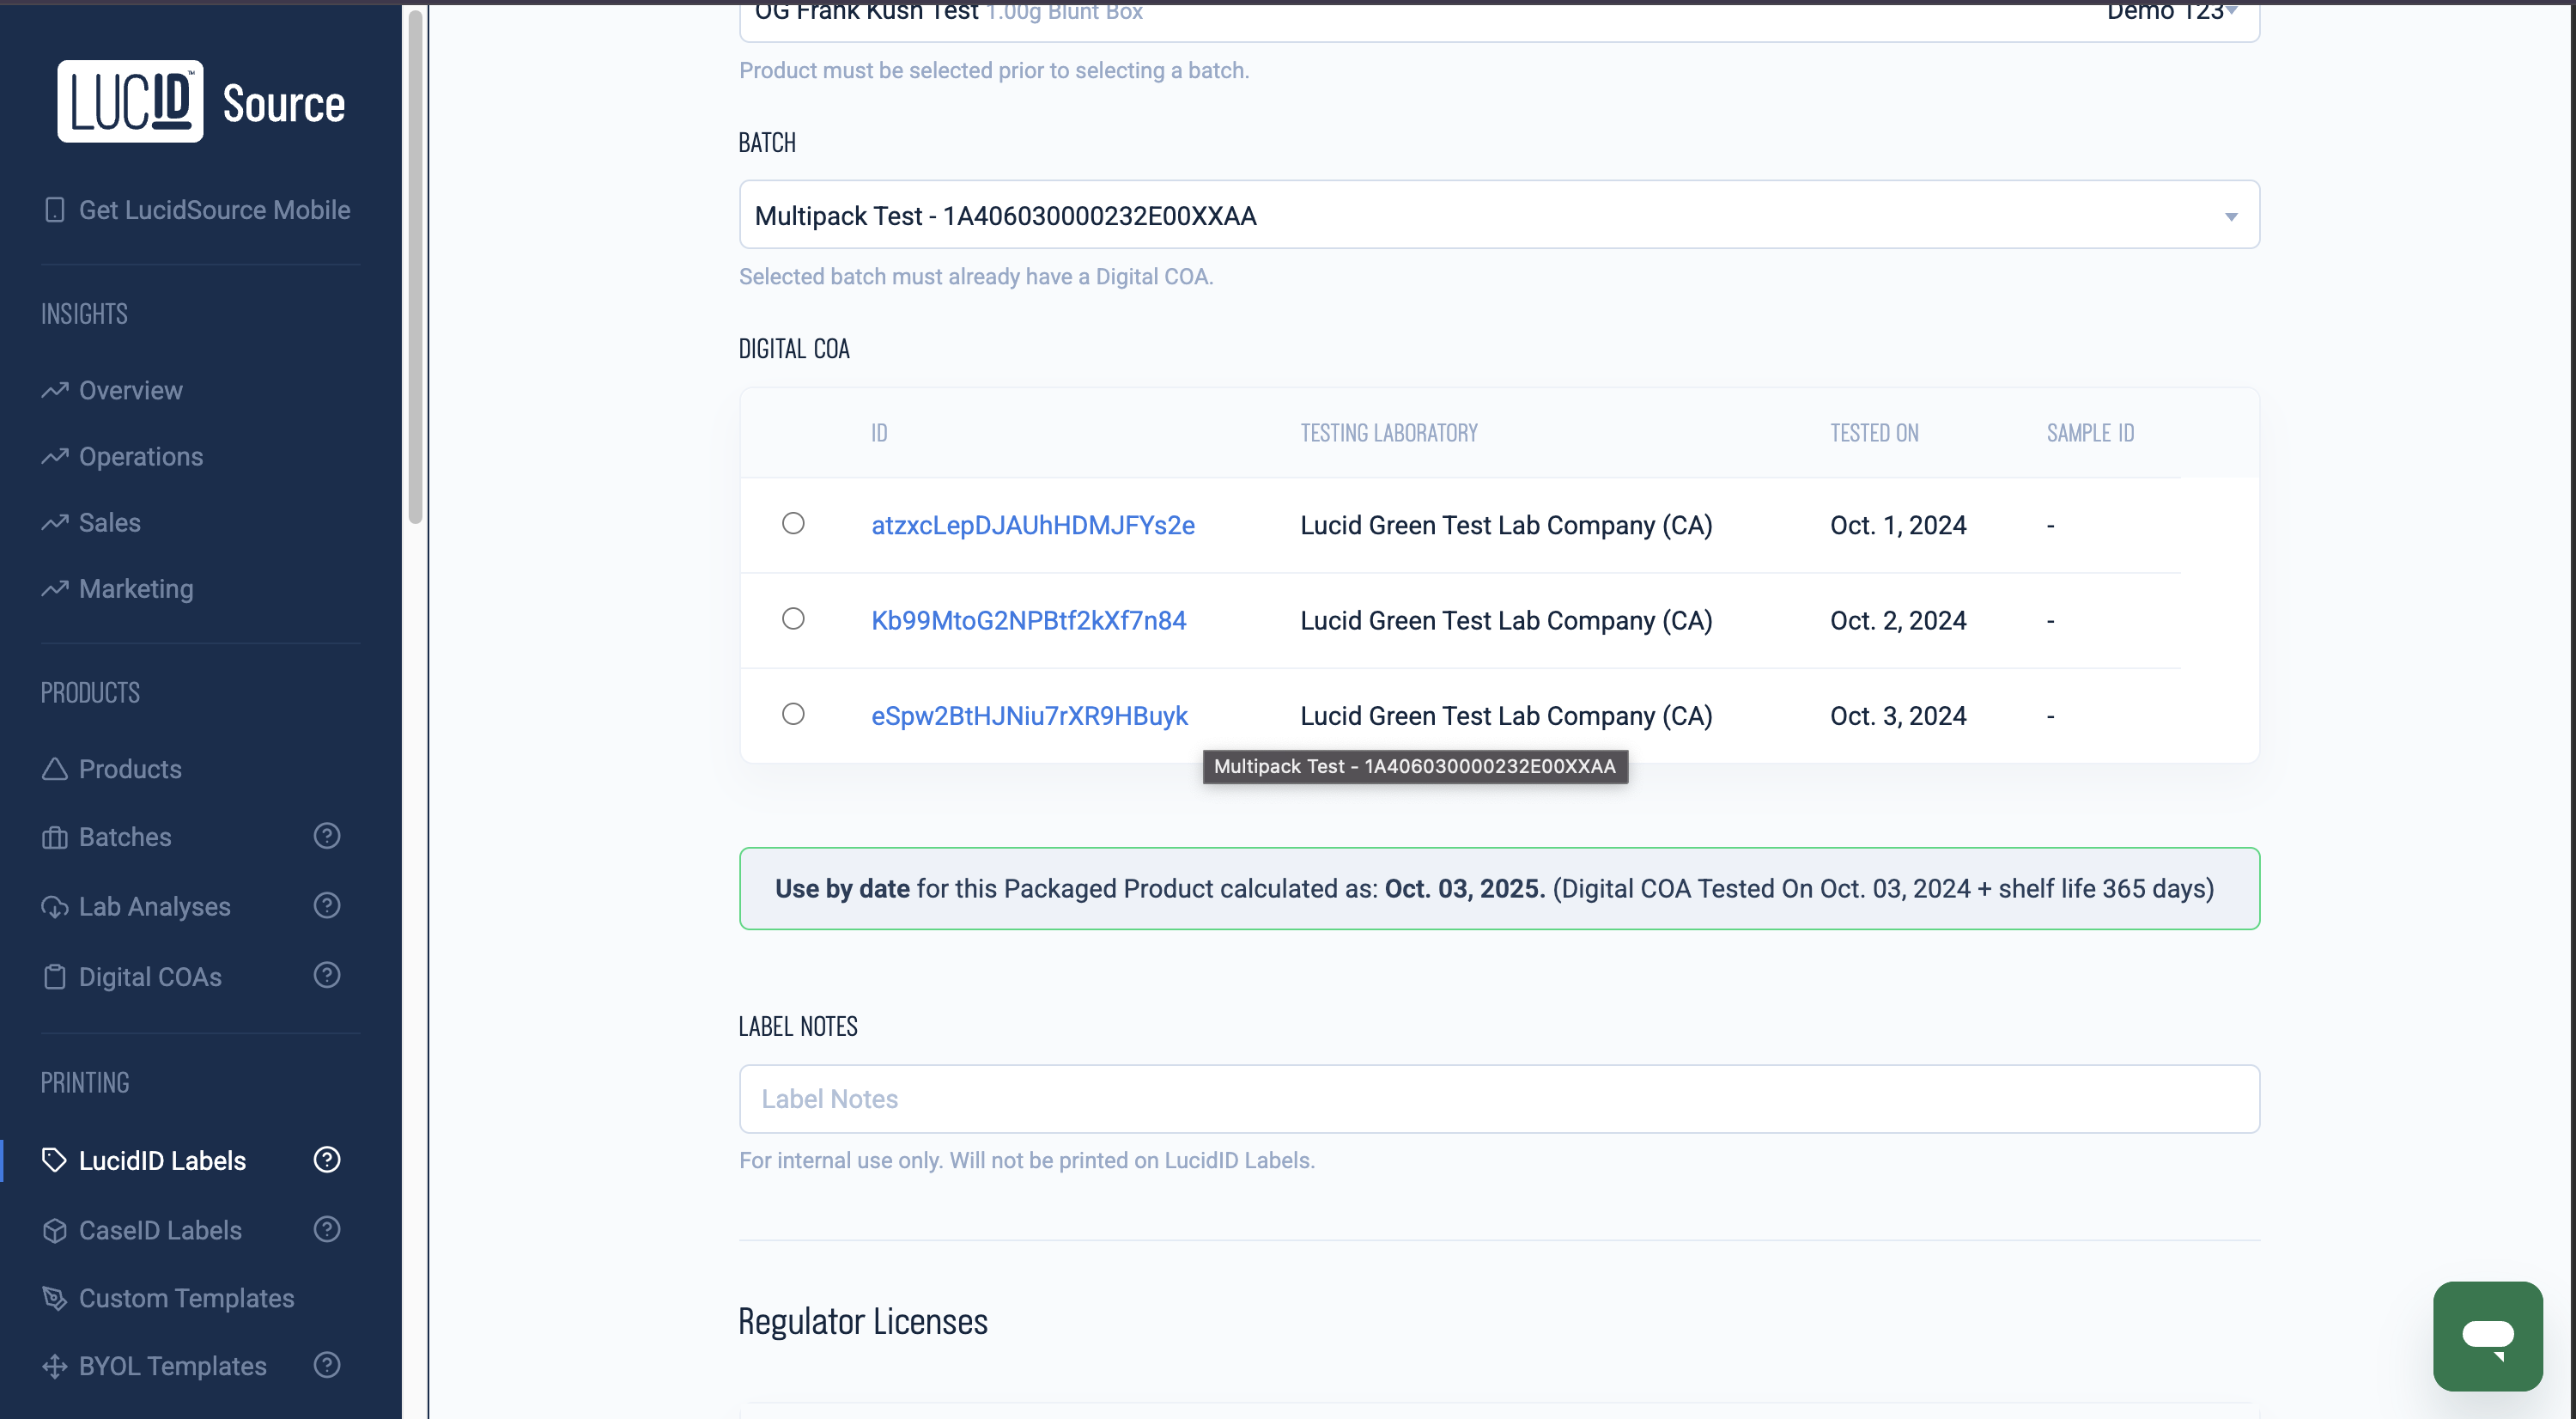The width and height of the screenshot is (2576, 1419).
Task: Click the help icon next to Digital COAs
Action: pos(327,975)
